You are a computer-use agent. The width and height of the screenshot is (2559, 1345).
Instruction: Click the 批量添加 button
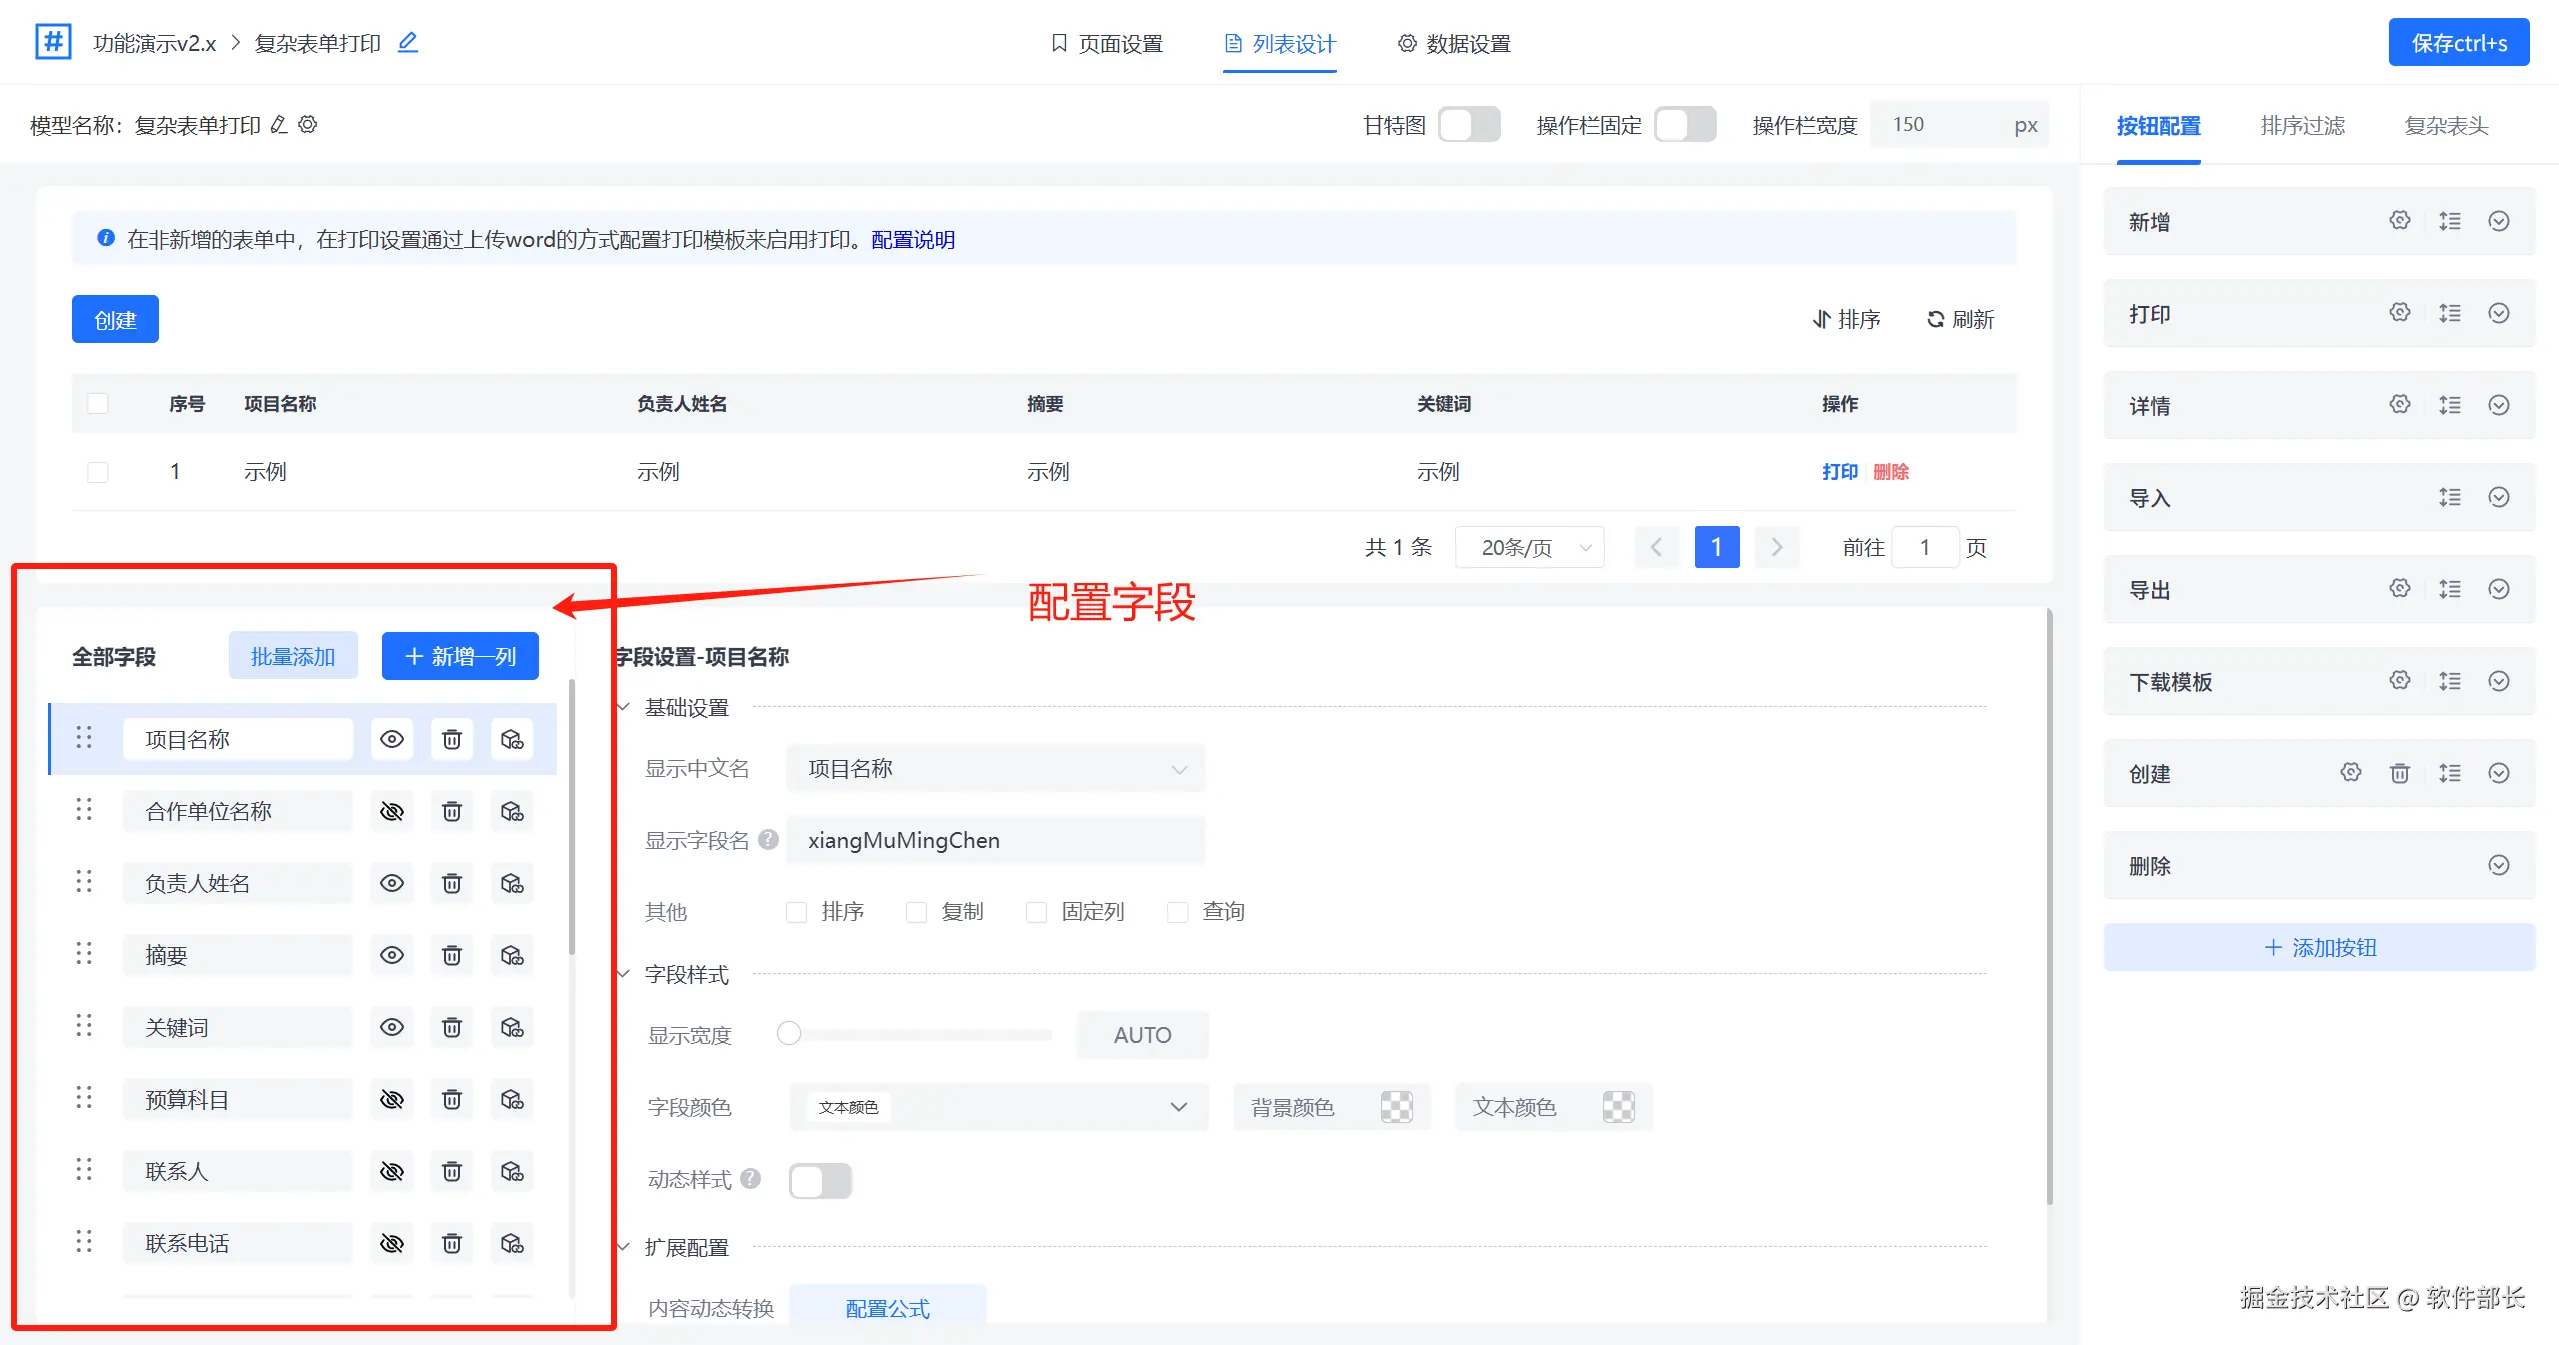(293, 656)
